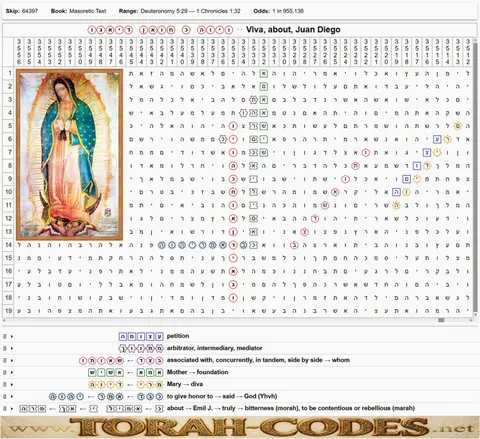The height and width of the screenshot is (439, 480).
Task: Grab the drag handle of the Mother row
Action: pos(5,372)
